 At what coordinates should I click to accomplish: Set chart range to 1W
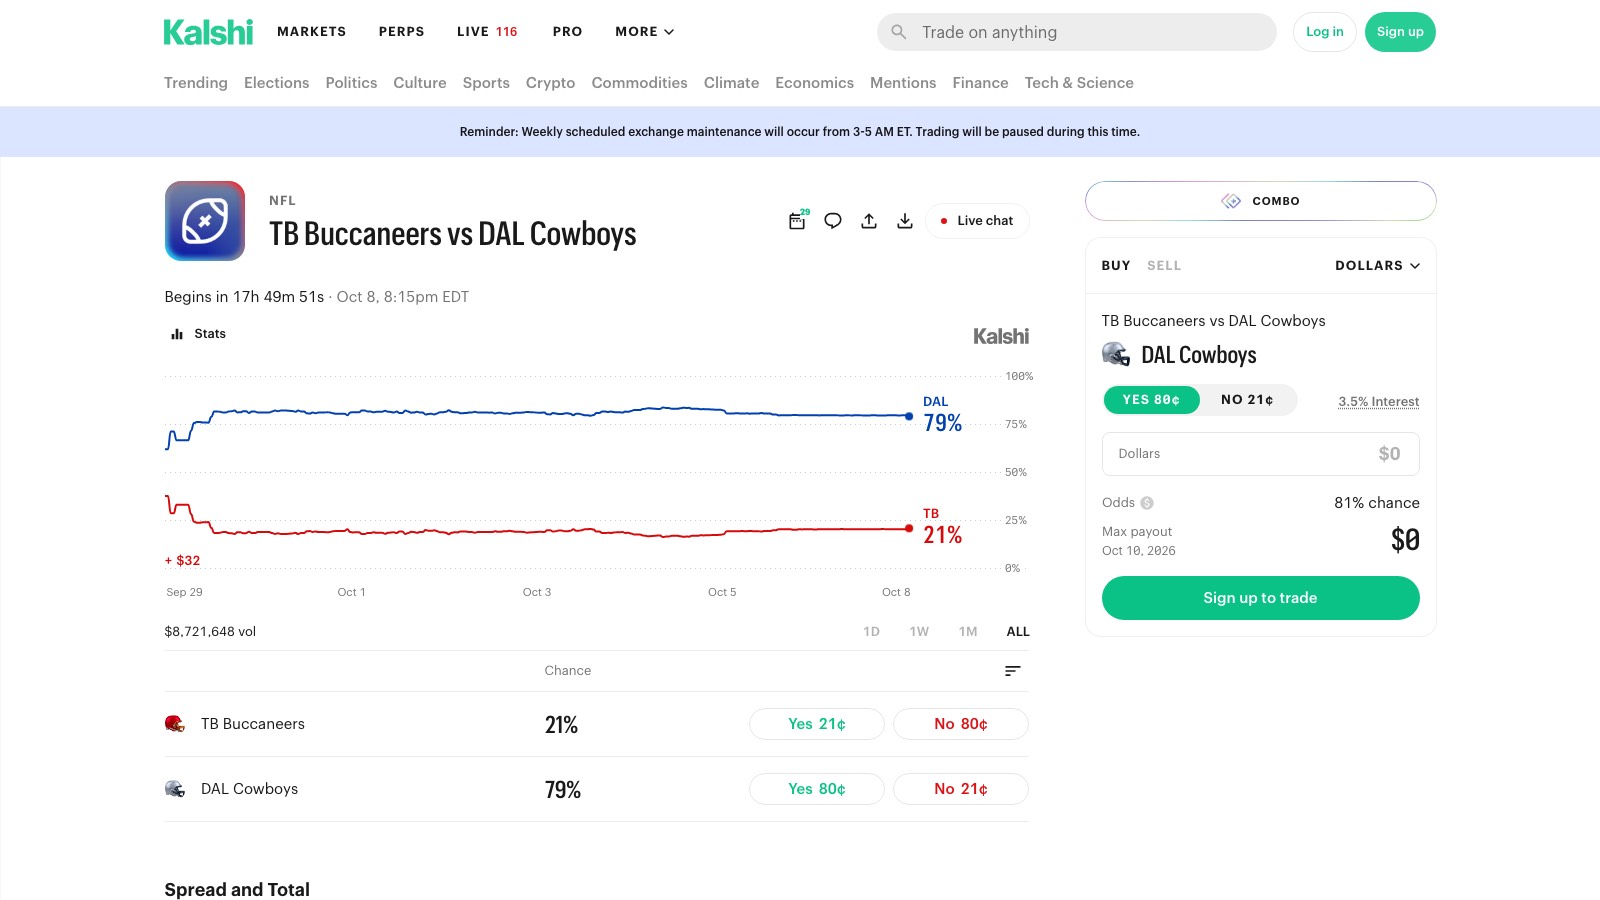click(919, 632)
